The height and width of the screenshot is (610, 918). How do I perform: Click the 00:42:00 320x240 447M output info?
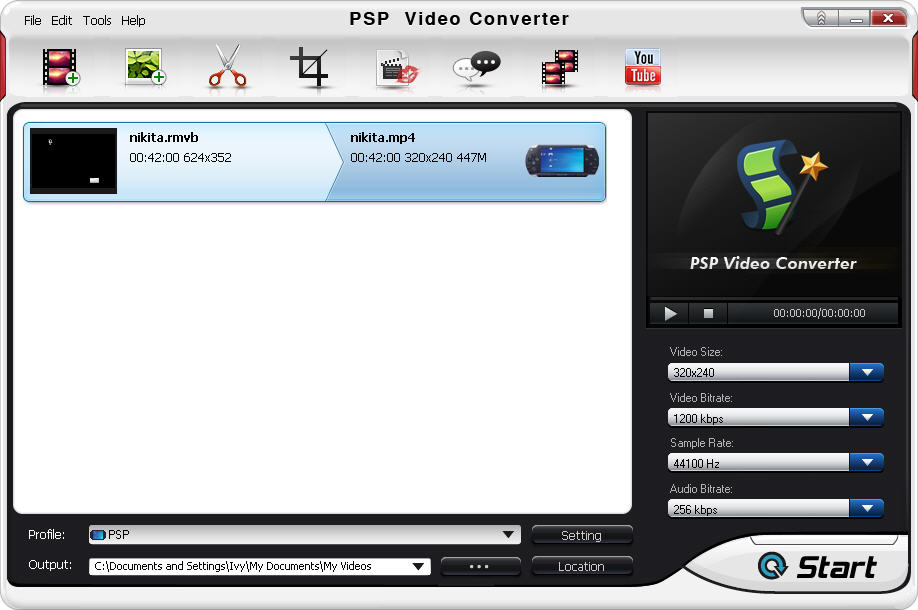[418, 157]
